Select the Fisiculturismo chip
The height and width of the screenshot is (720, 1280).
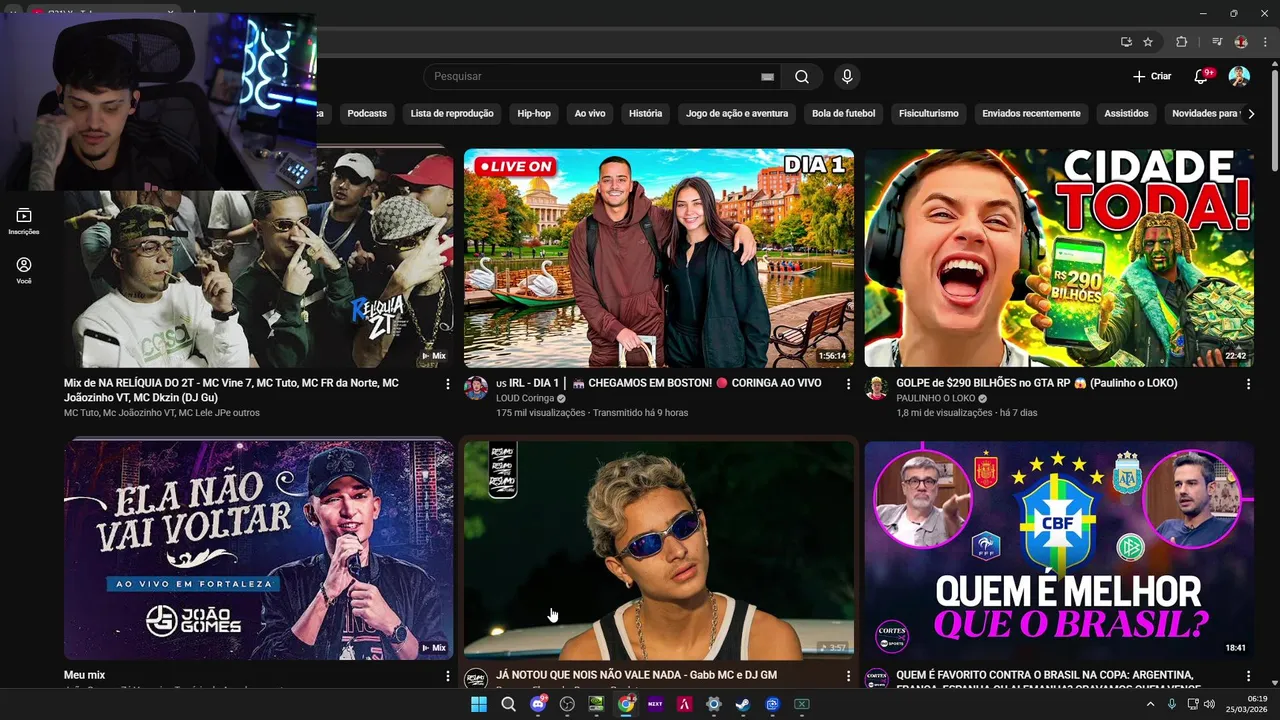pyautogui.click(x=928, y=114)
